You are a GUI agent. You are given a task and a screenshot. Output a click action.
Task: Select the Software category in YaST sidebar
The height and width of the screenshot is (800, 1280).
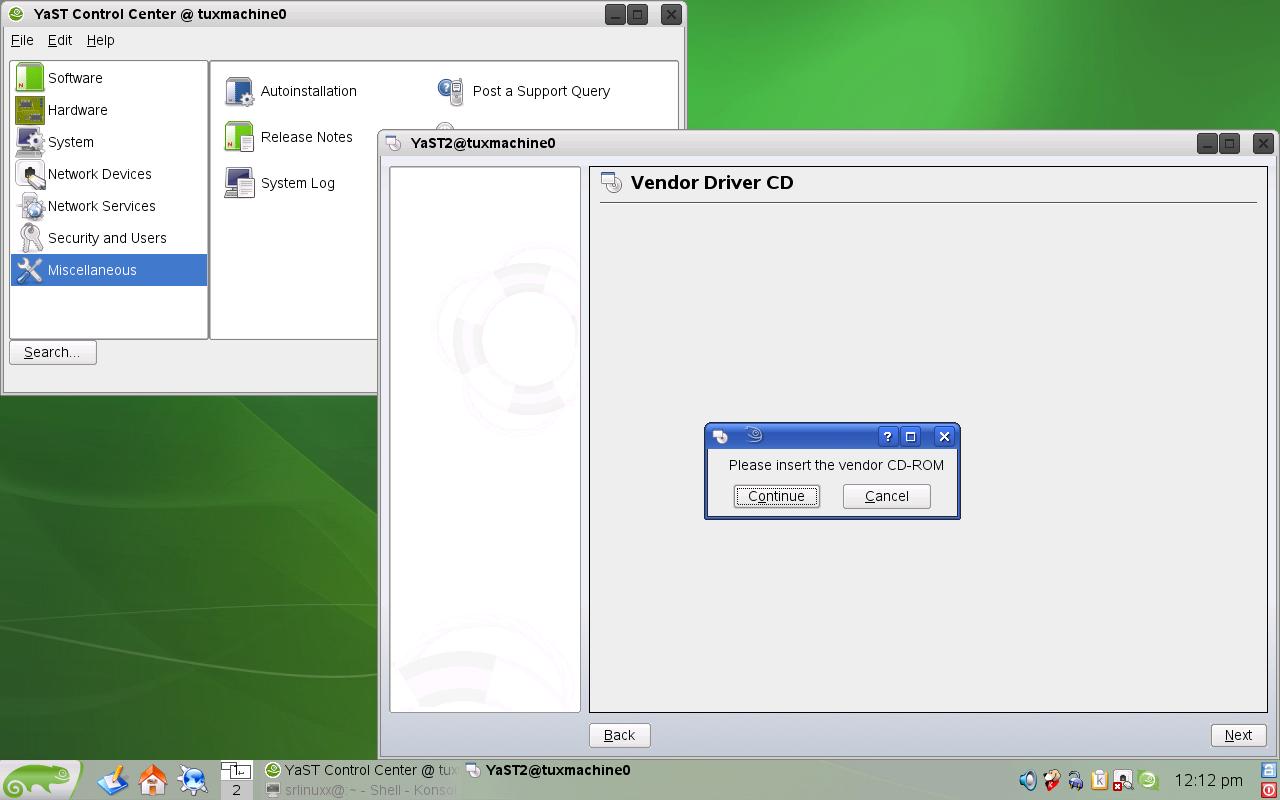coord(109,78)
